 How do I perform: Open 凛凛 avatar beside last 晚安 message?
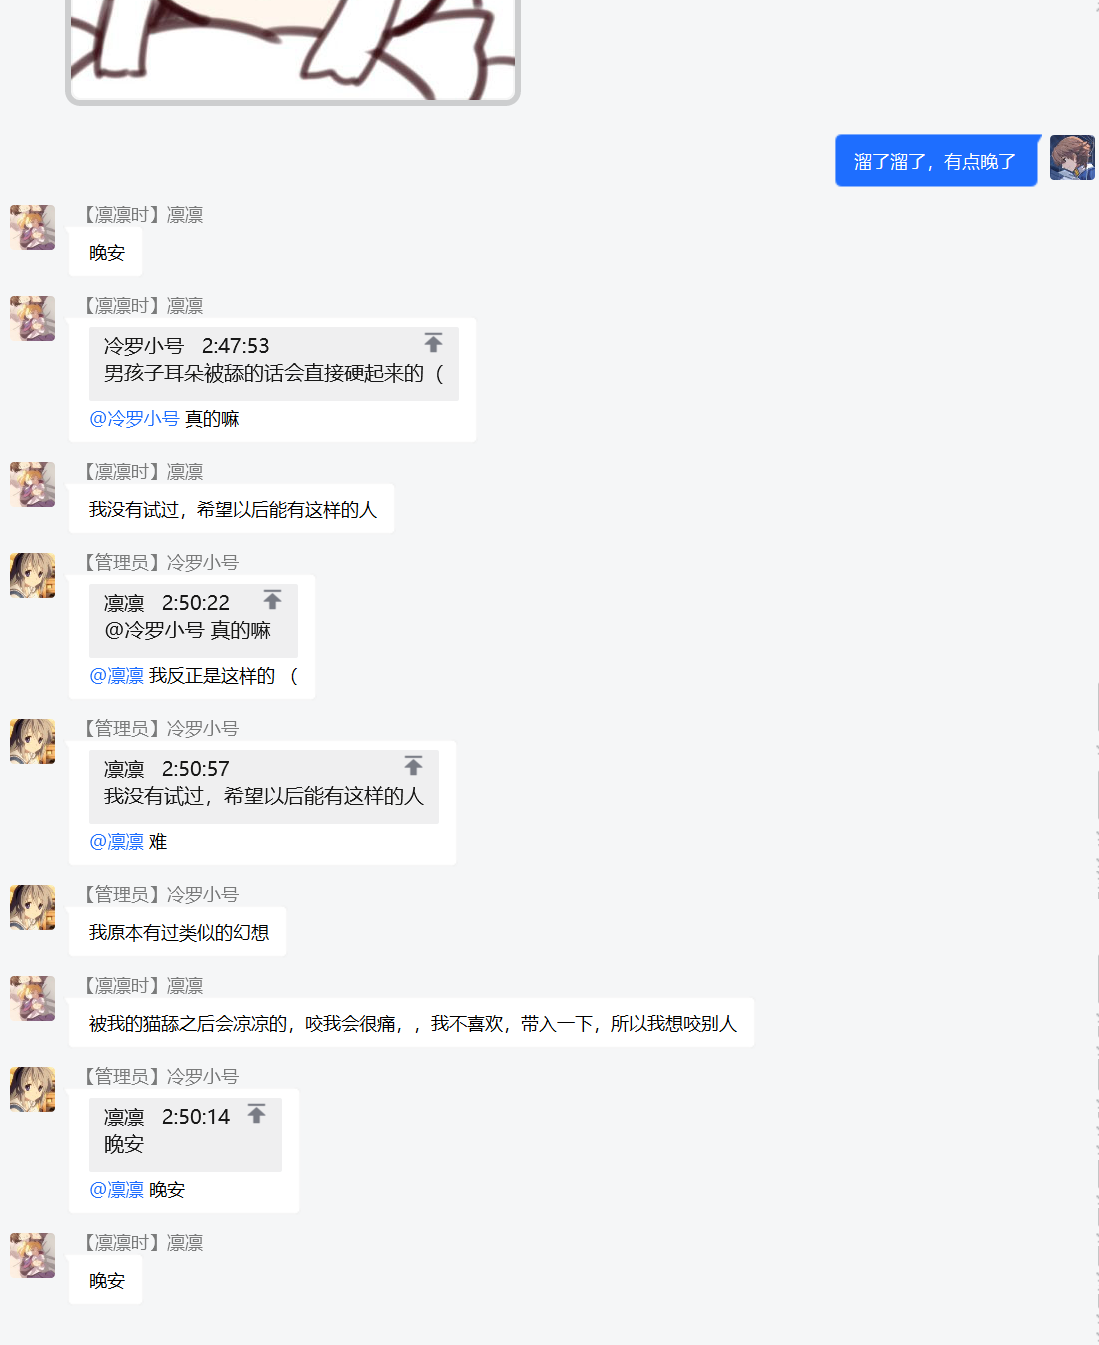click(32, 1255)
